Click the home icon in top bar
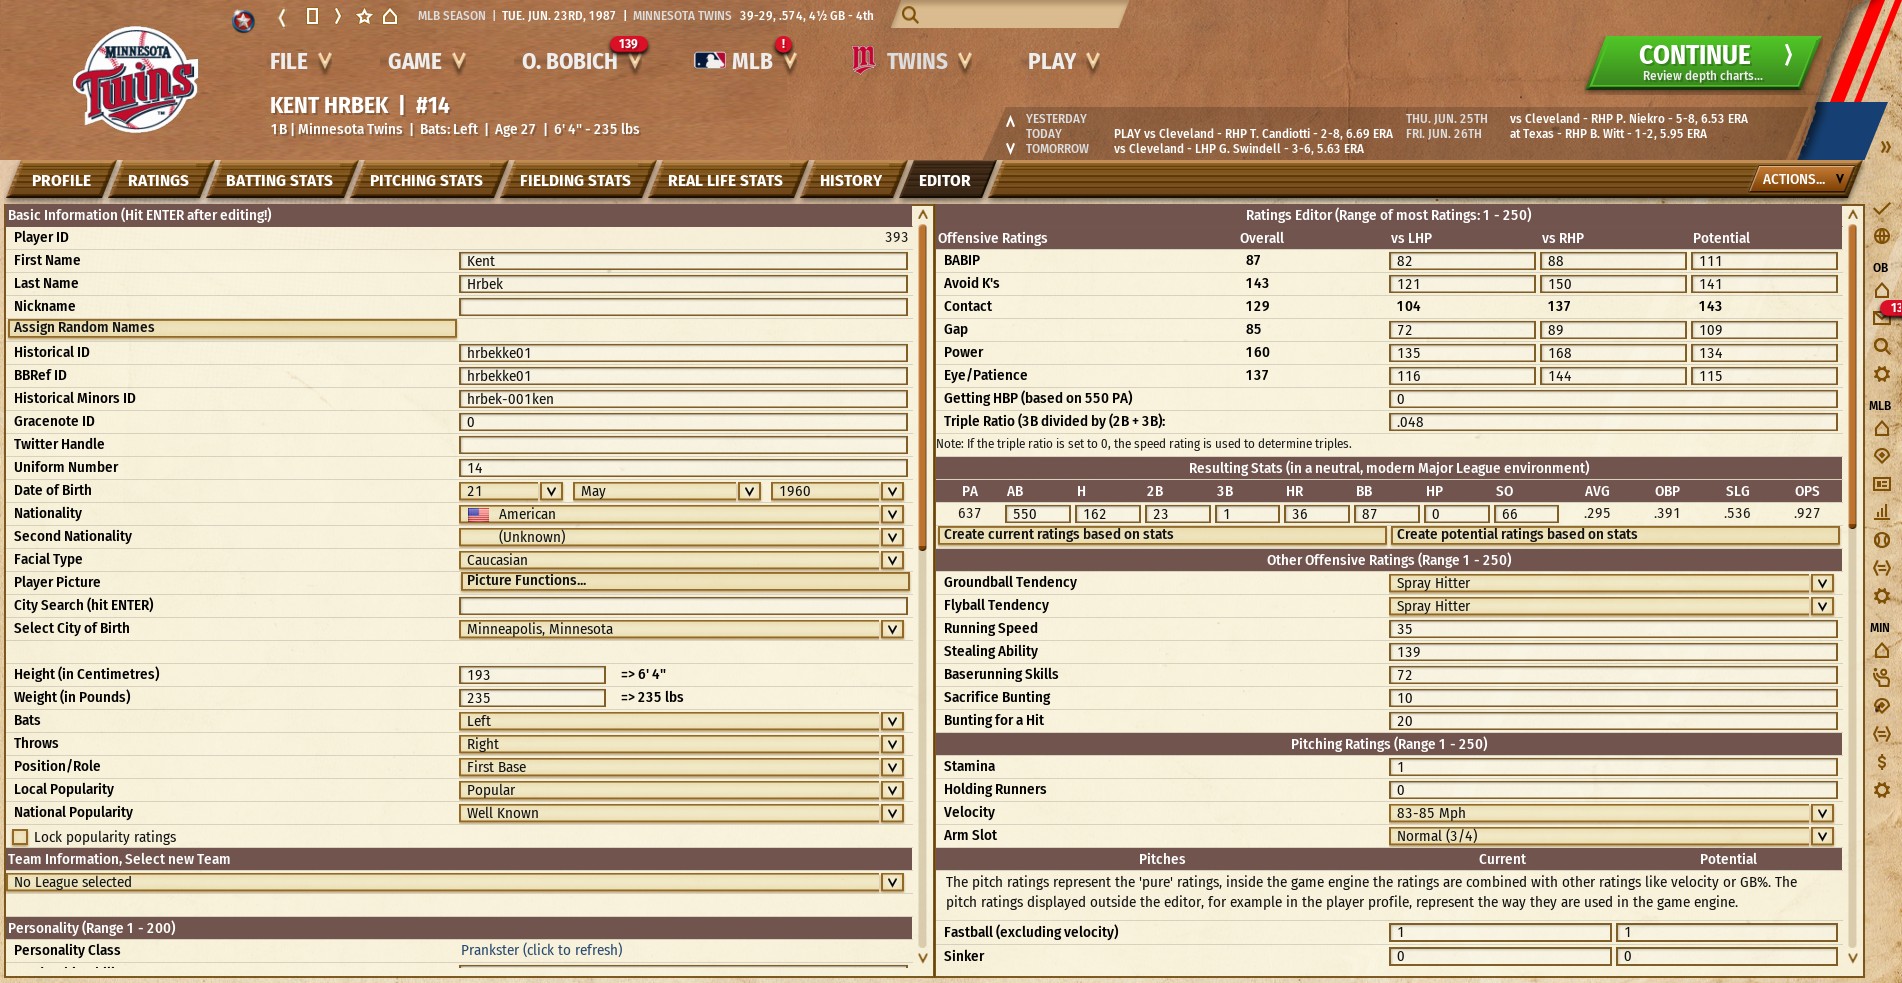Image resolution: width=1902 pixels, height=983 pixels. coord(390,16)
